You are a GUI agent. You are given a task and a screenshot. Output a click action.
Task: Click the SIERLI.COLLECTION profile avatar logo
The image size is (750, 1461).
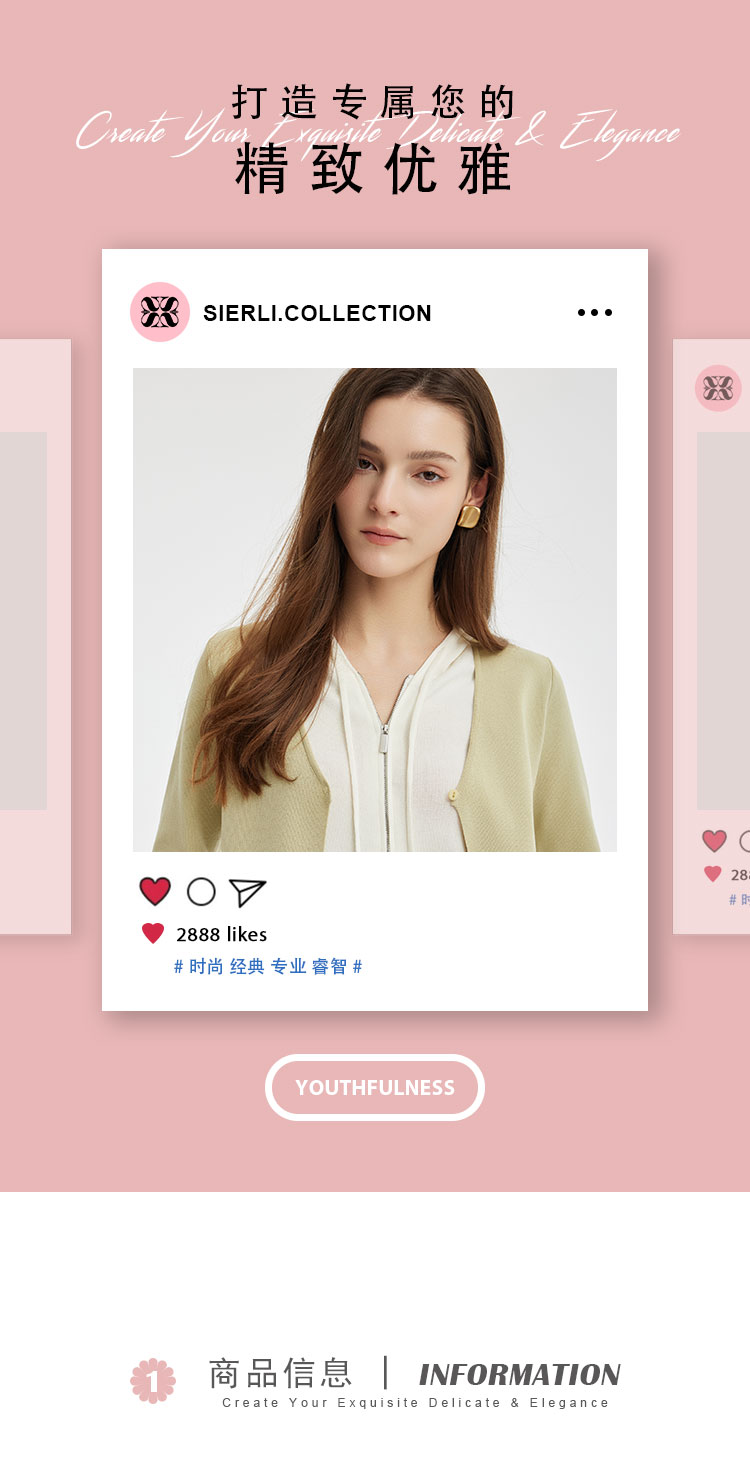(160, 312)
